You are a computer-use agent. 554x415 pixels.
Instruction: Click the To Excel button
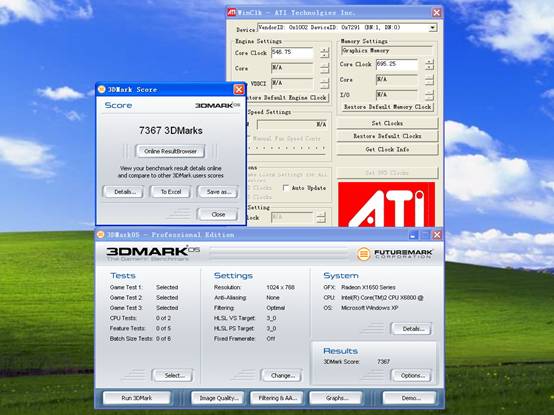[171, 192]
